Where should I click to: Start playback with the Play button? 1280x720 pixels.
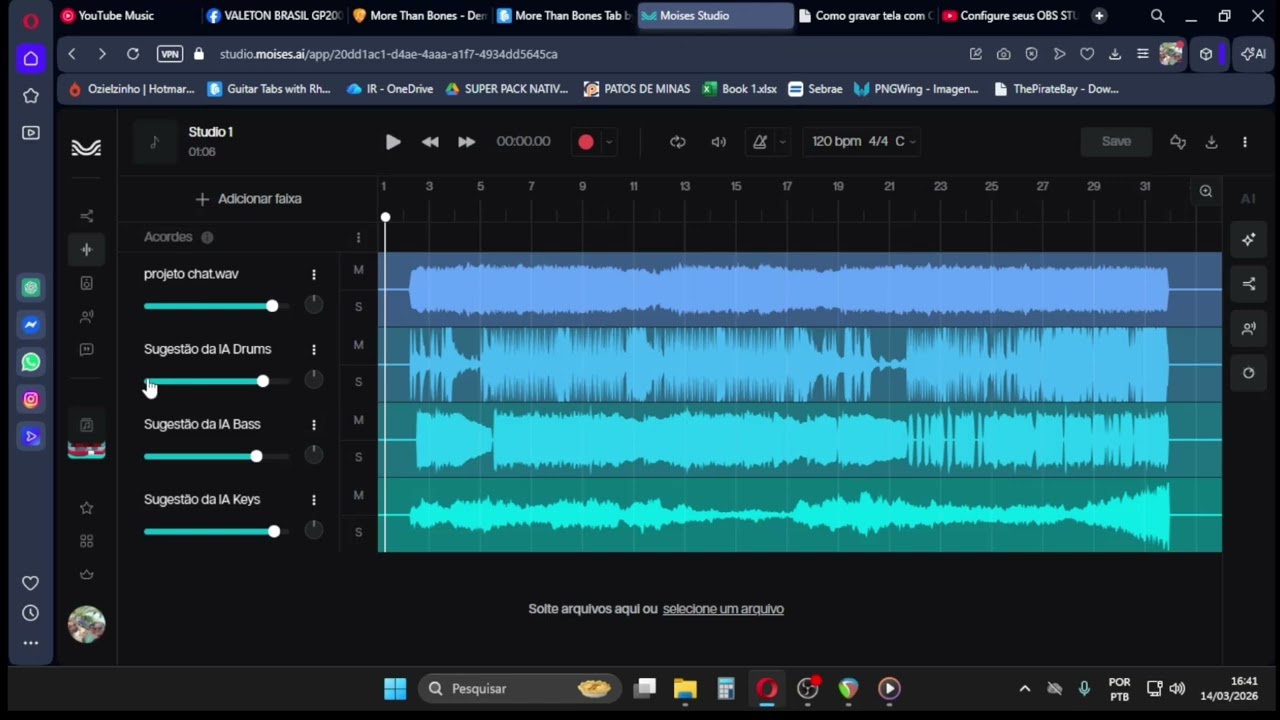393,142
